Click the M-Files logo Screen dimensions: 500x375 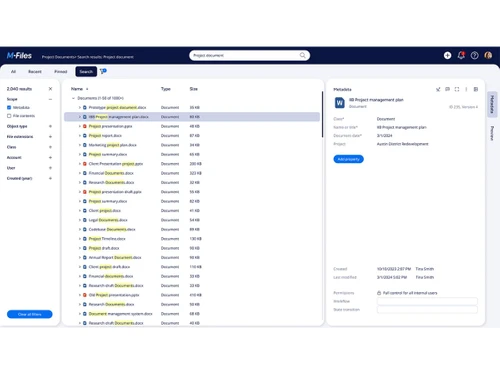19,56
